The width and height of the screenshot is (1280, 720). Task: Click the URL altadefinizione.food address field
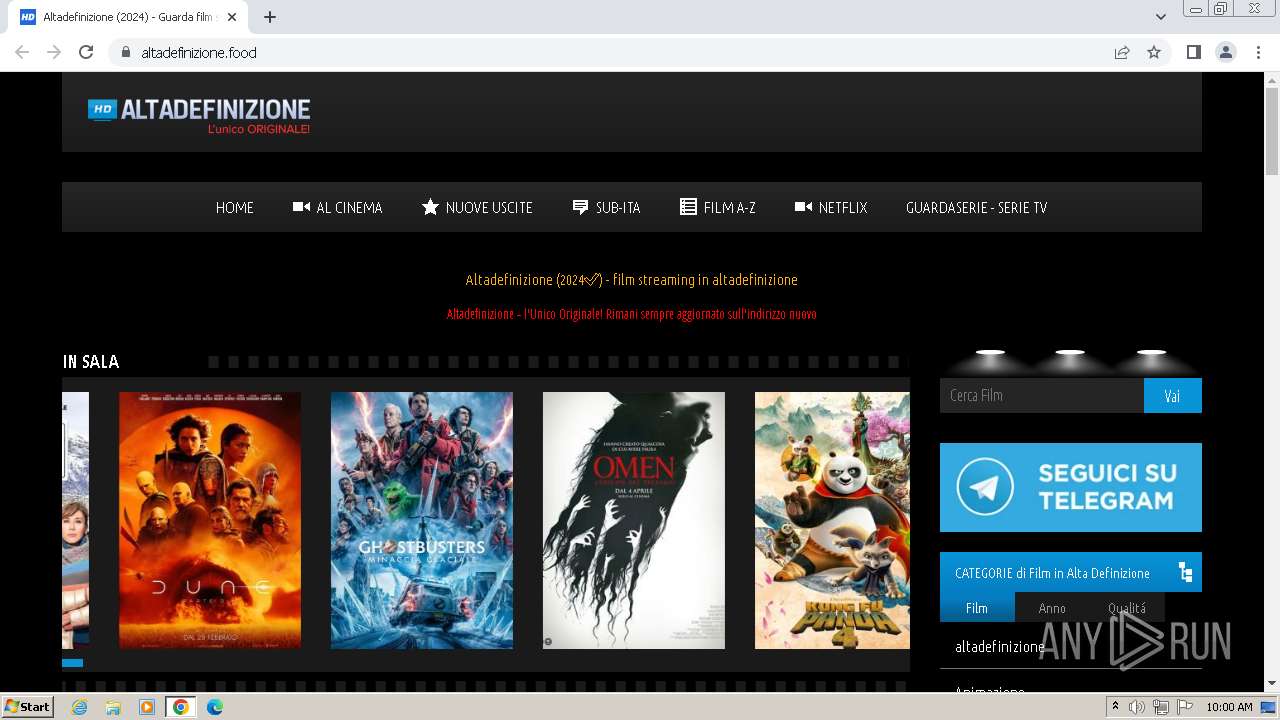(x=198, y=53)
